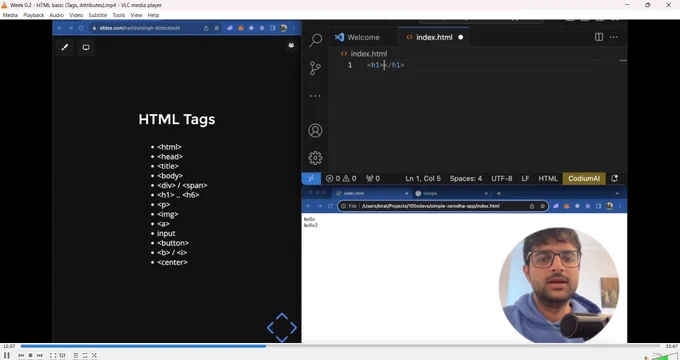This screenshot has height=360, width=680.
Task: Open the VS Code remote window indicator
Action: click(311, 178)
